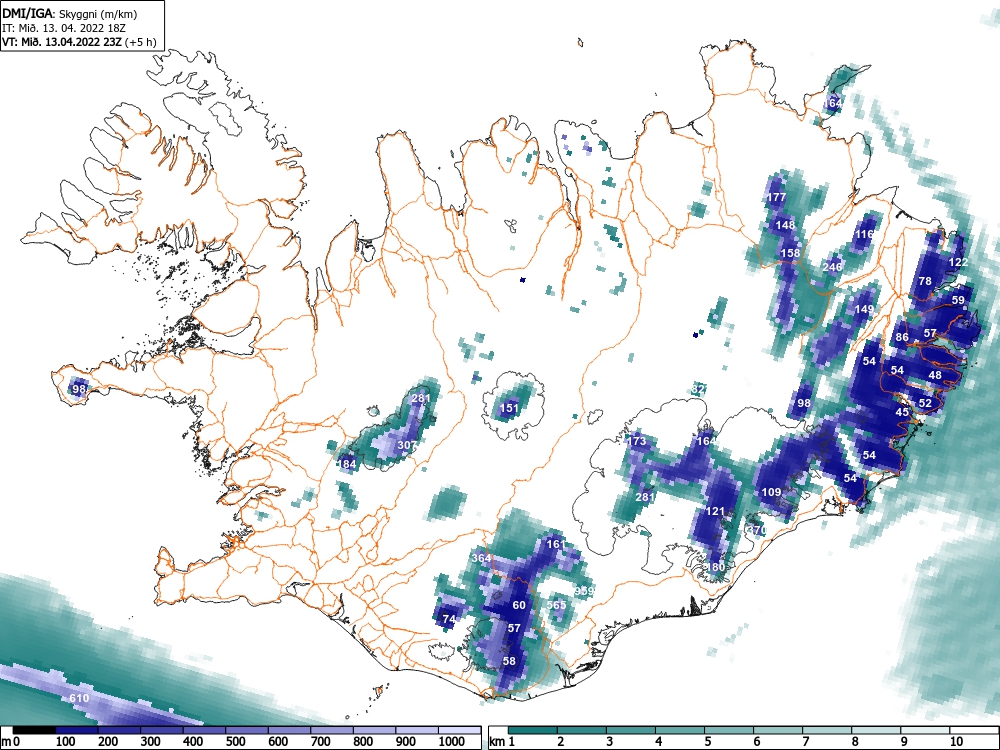Click the '151' value on Hofsjökull glacier
Image resolution: width=1000 pixels, height=750 pixels.
click(509, 408)
